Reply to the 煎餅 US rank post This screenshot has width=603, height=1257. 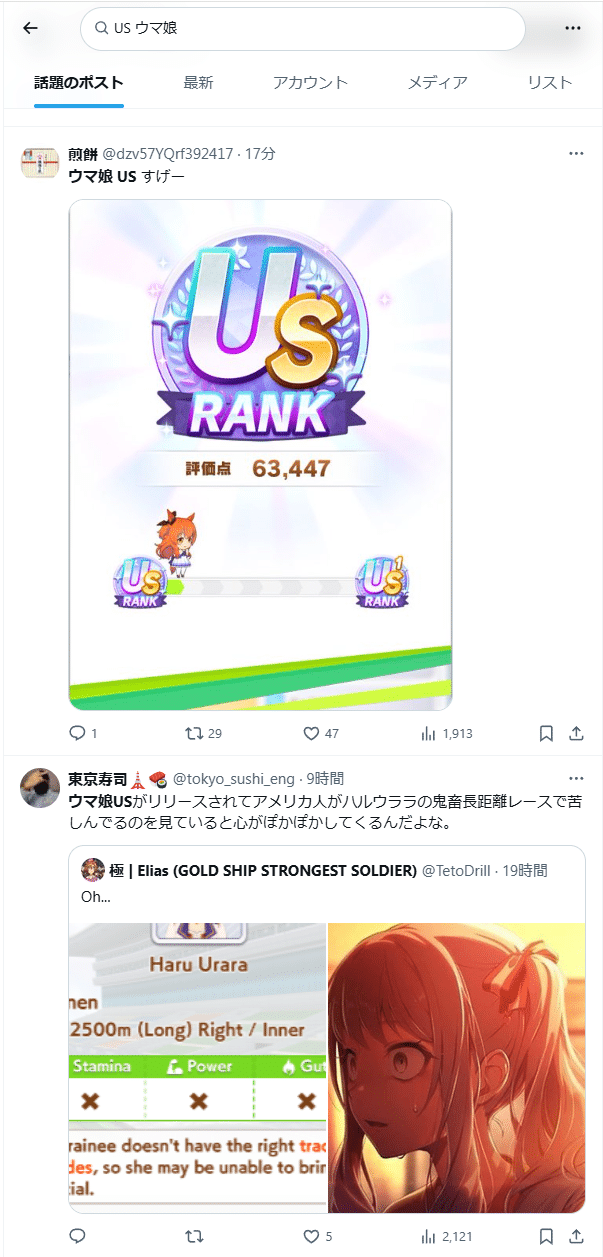78,734
